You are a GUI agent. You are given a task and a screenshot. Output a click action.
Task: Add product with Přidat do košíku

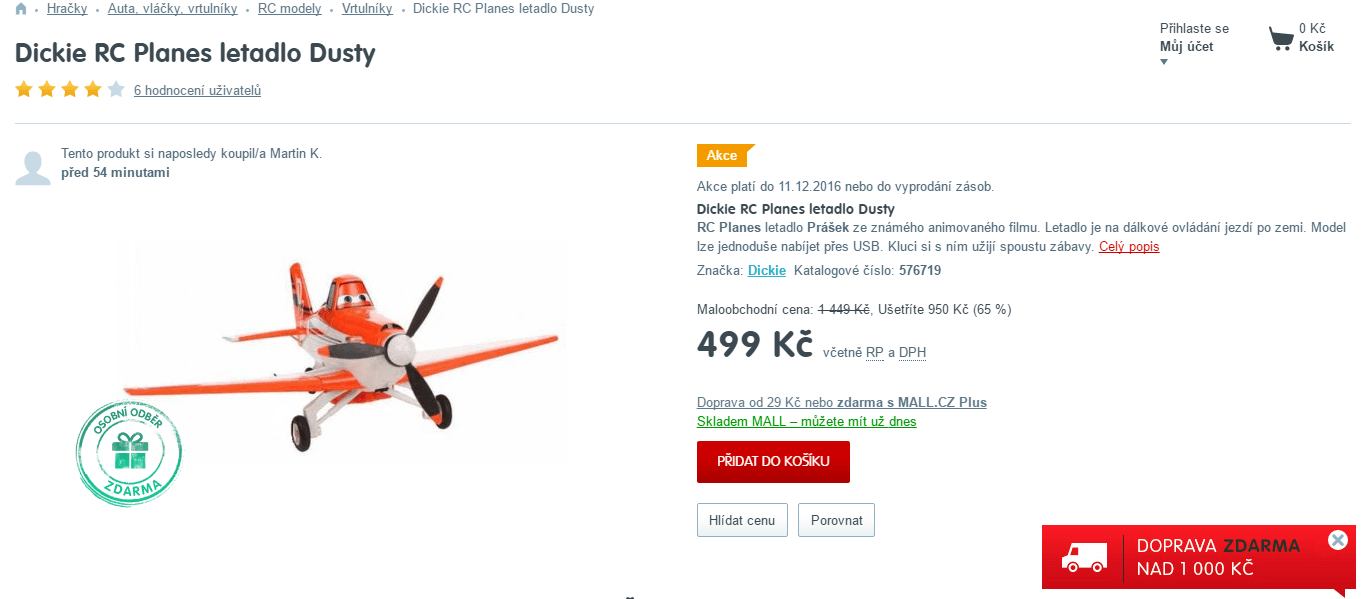(x=773, y=462)
